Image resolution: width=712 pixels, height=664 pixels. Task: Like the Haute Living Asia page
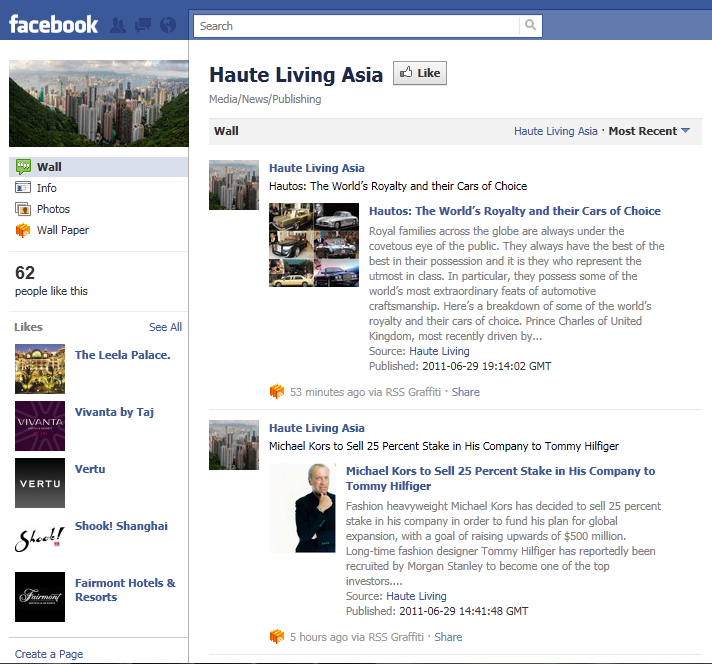[x=419, y=73]
